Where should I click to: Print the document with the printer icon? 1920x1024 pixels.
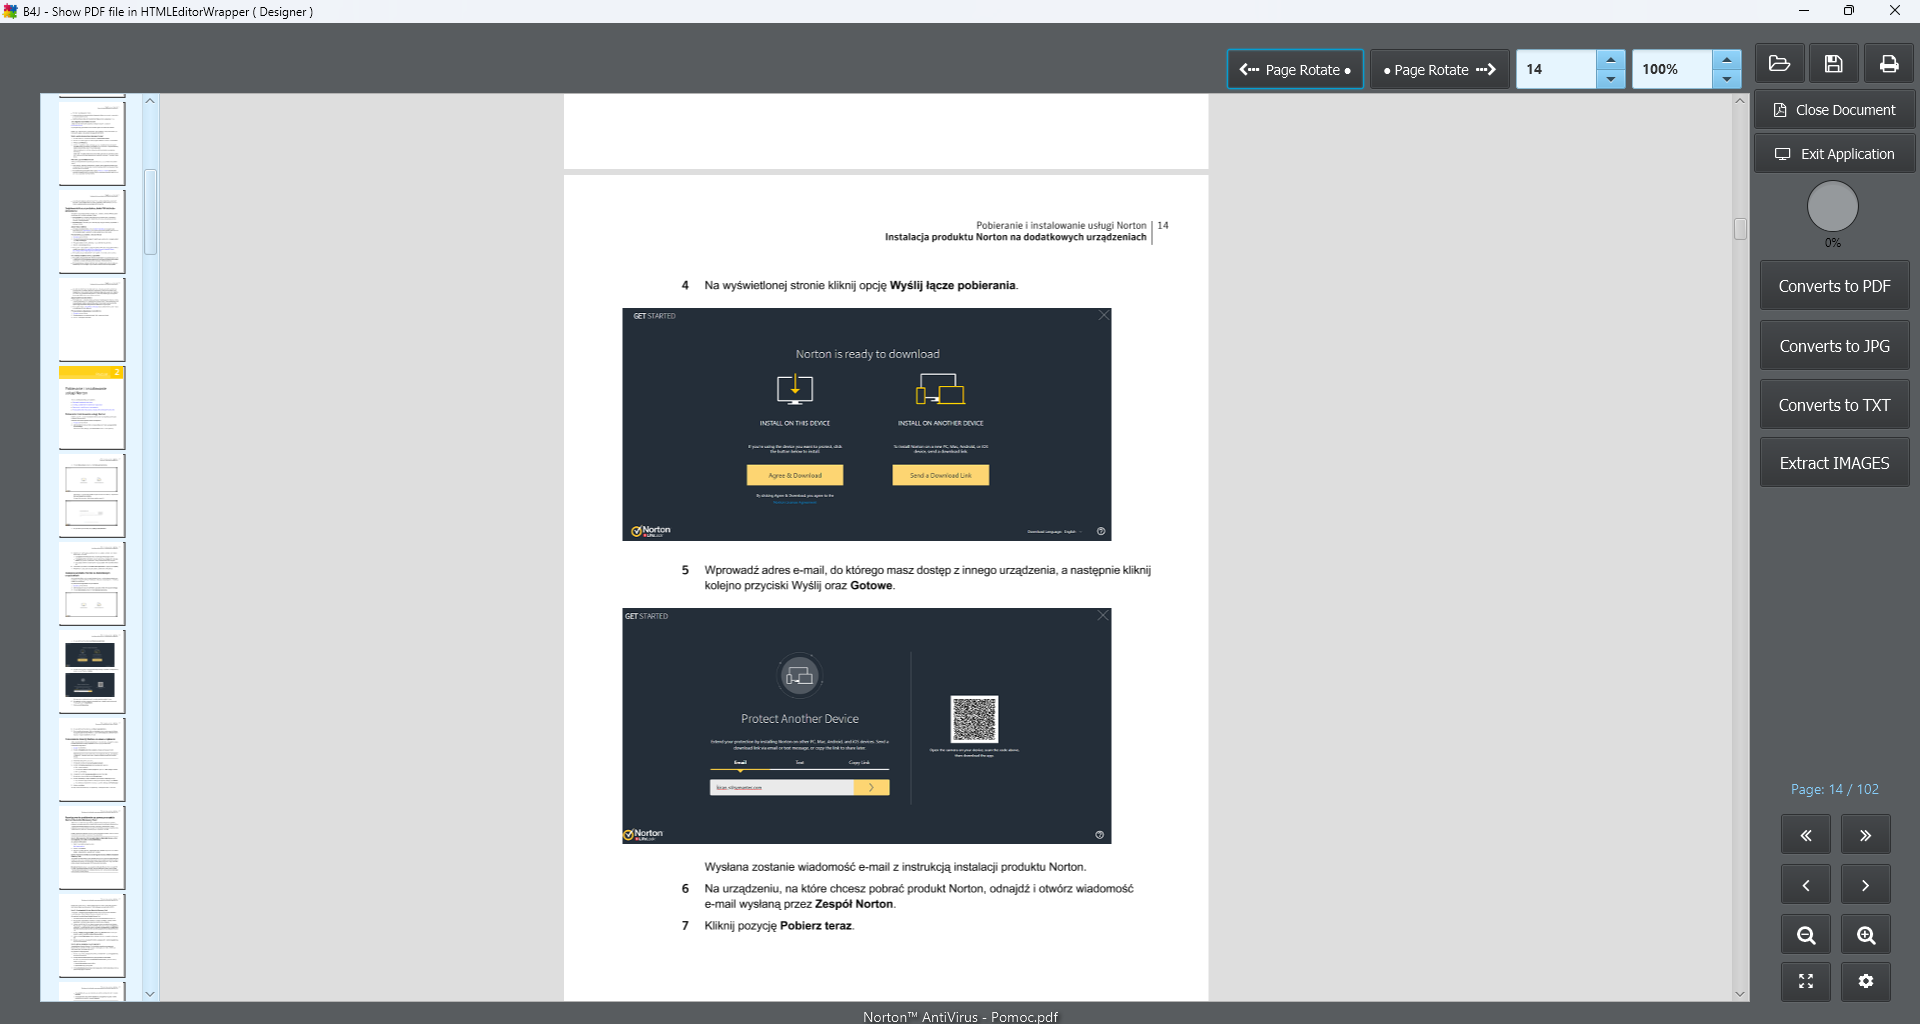pyautogui.click(x=1889, y=64)
